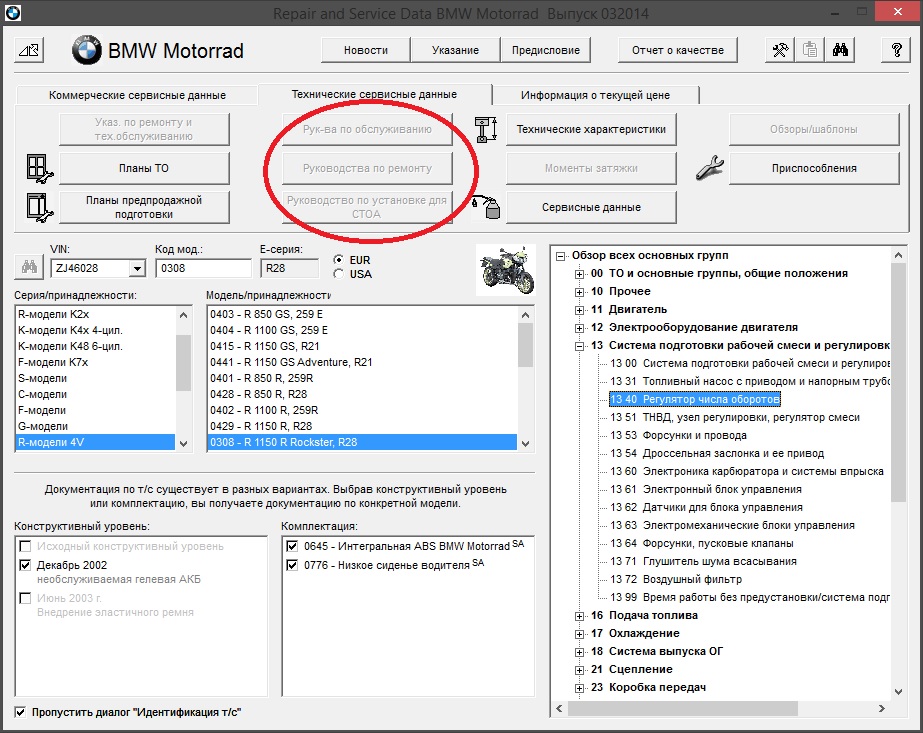
Task: Click the binoculars search icon in the top toolbar
Action: (x=840, y=50)
